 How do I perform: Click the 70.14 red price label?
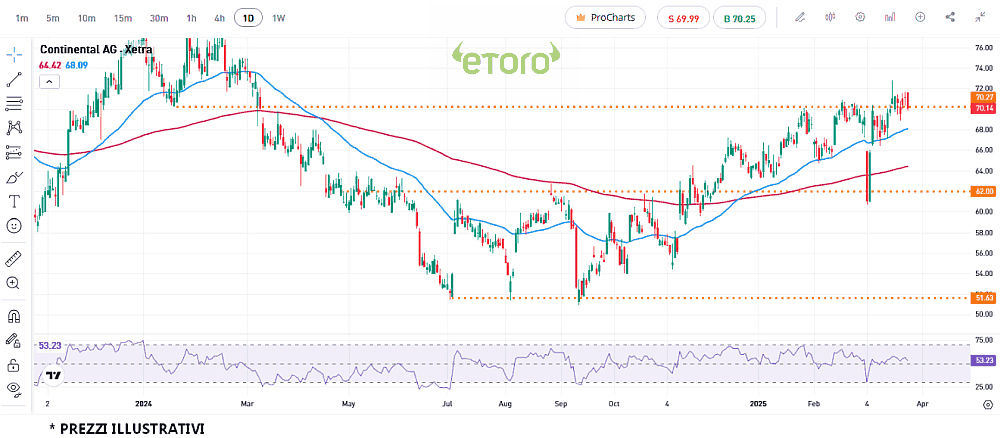[984, 108]
